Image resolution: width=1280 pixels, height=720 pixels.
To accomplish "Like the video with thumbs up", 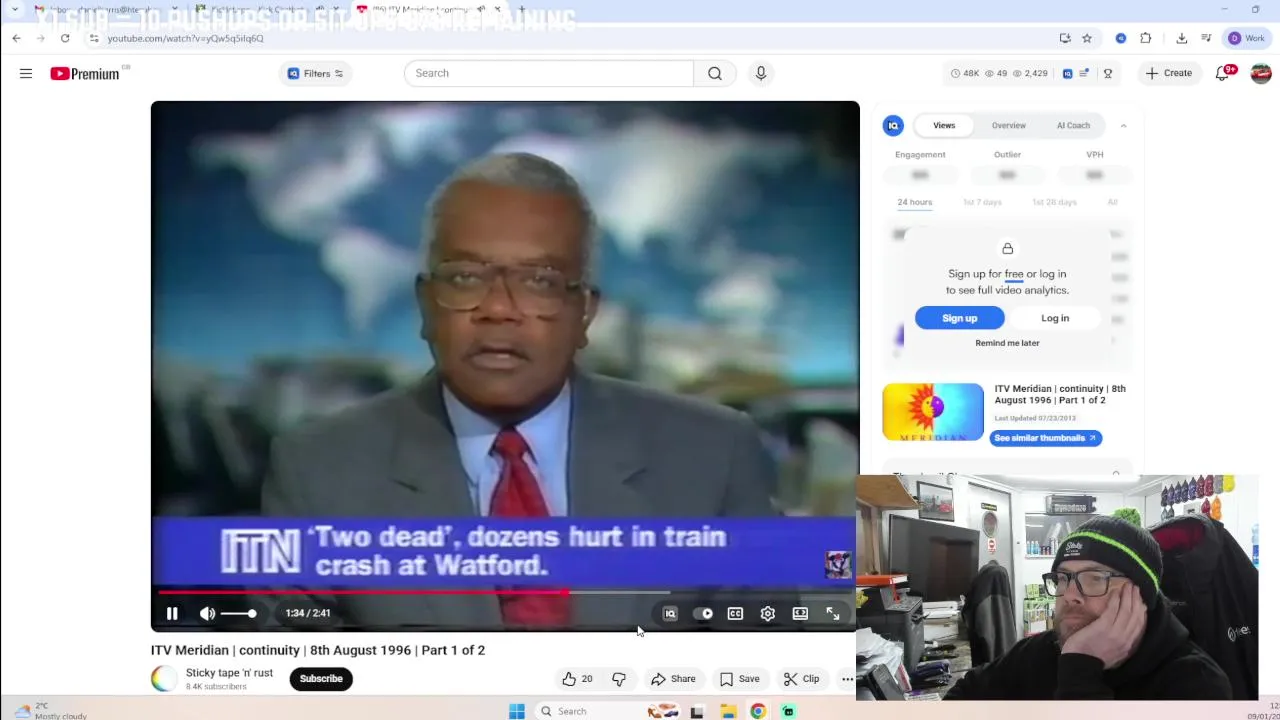I will click(x=577, y=679).
